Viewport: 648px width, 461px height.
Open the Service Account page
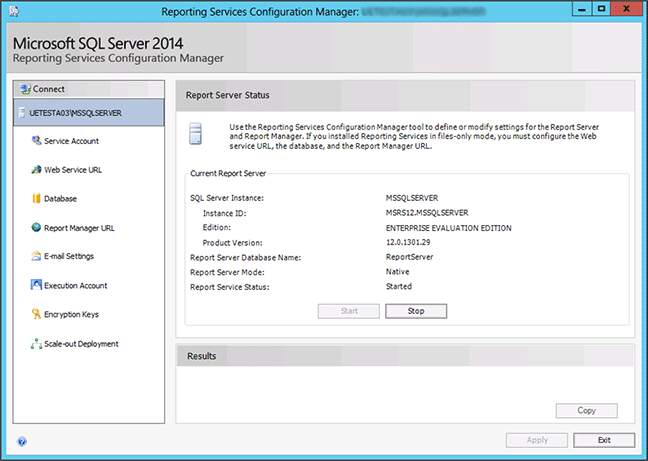coord(71,141)
